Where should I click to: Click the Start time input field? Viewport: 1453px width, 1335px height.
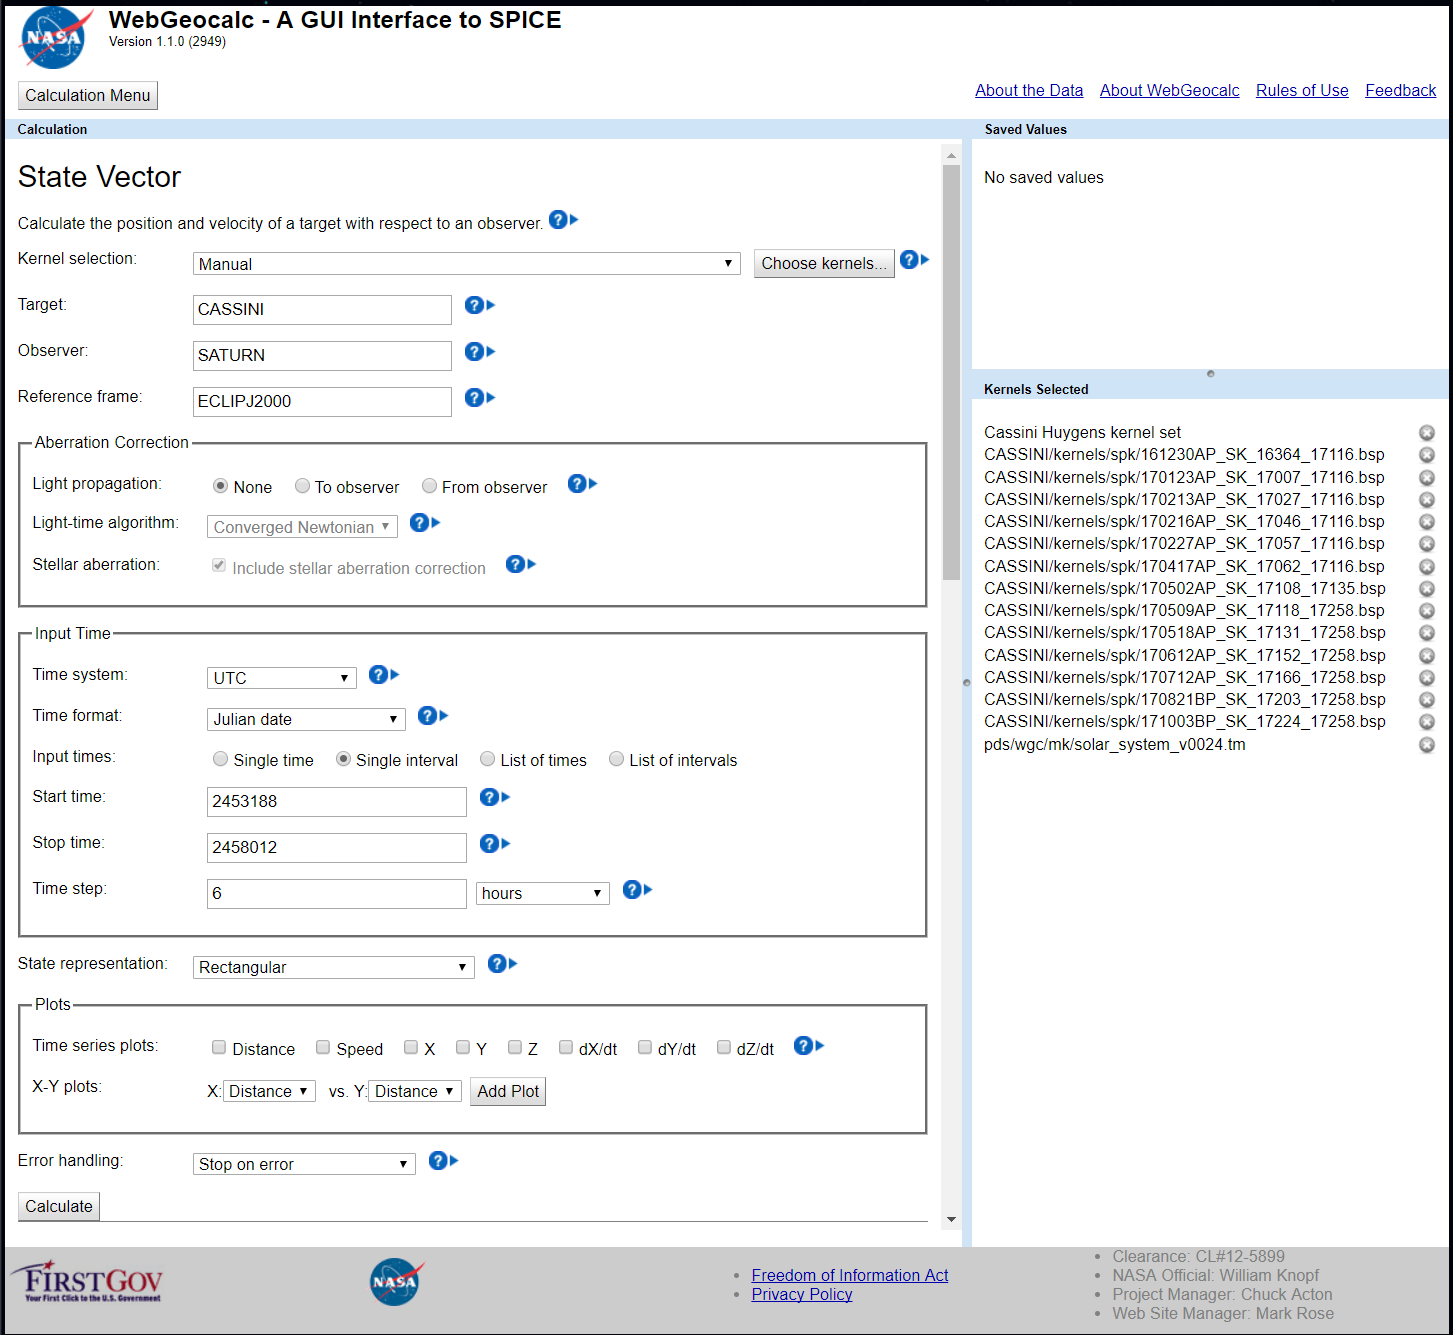tap(337, 802)
